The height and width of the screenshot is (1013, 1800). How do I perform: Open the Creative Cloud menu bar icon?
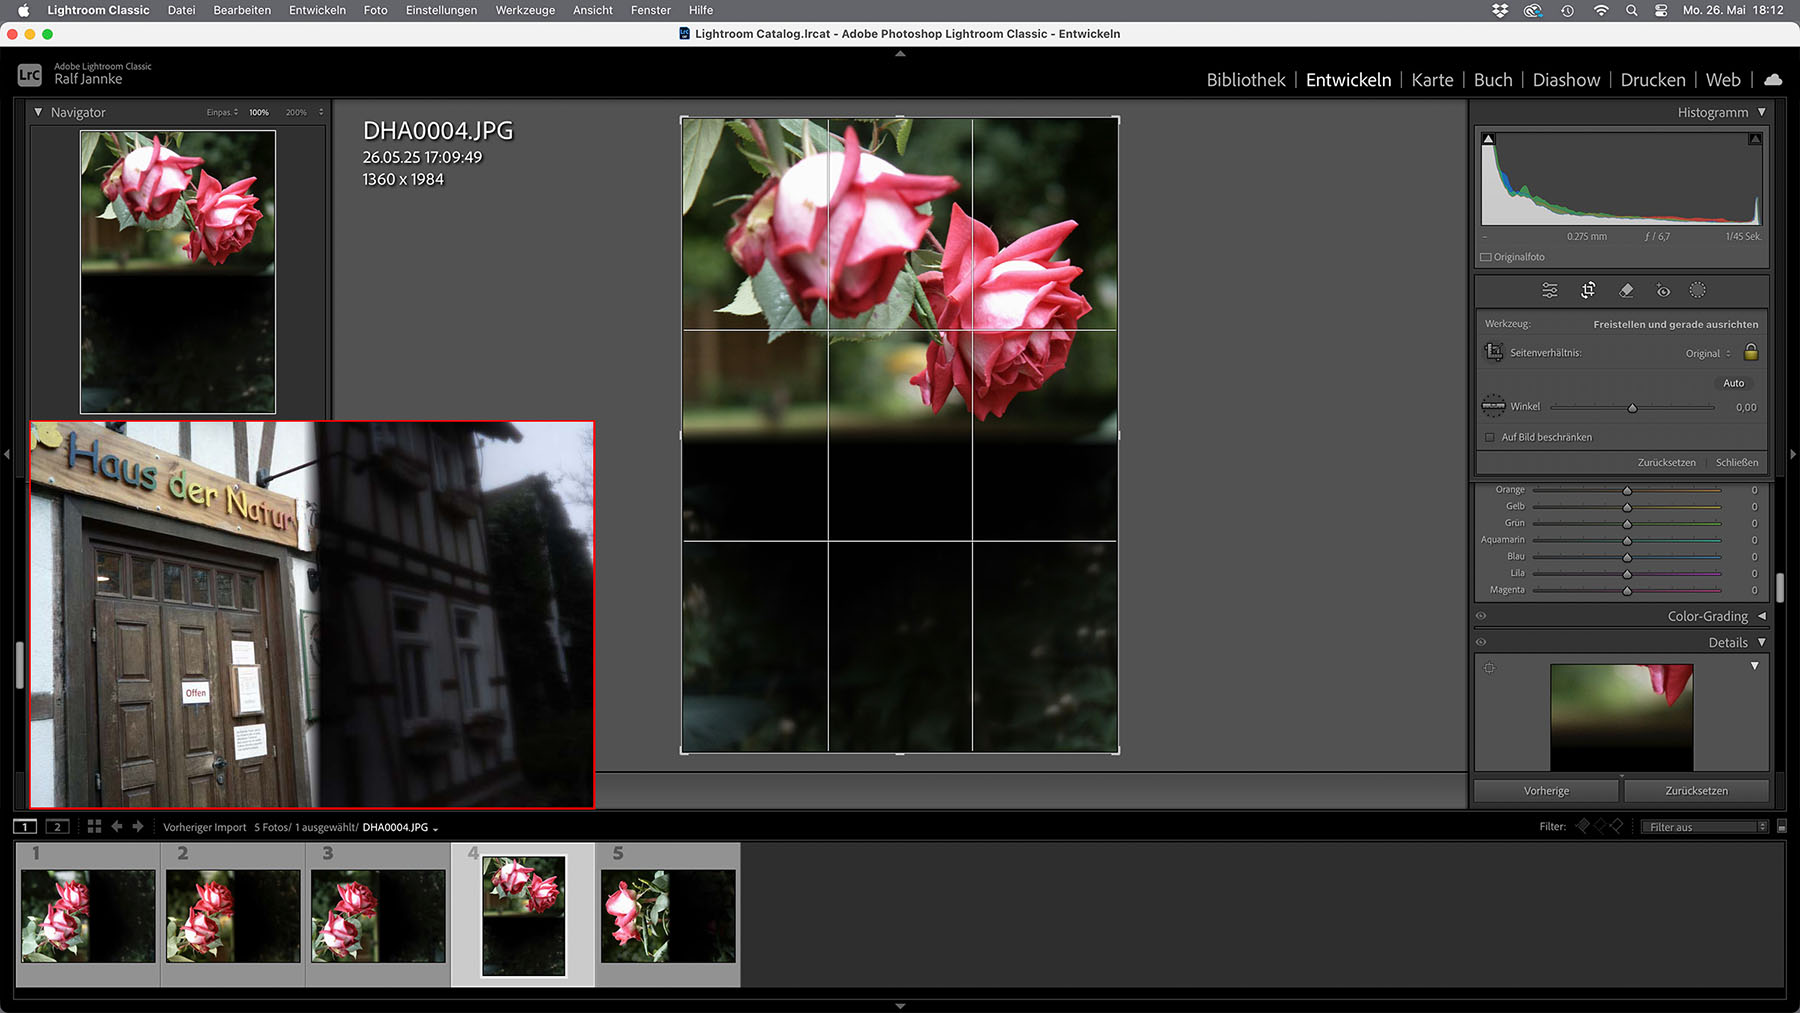(1533, 10)
